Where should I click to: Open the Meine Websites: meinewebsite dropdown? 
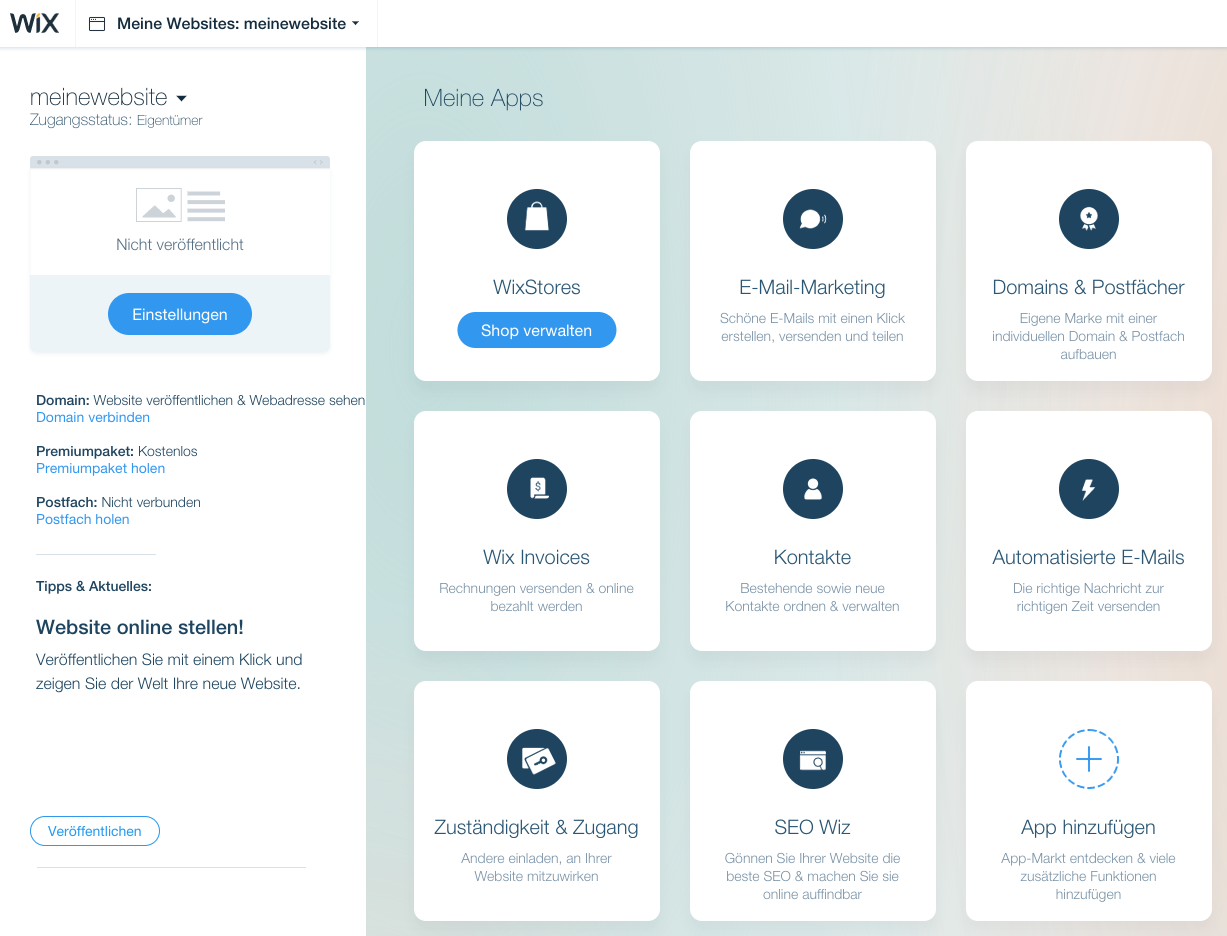click(238, 24)
